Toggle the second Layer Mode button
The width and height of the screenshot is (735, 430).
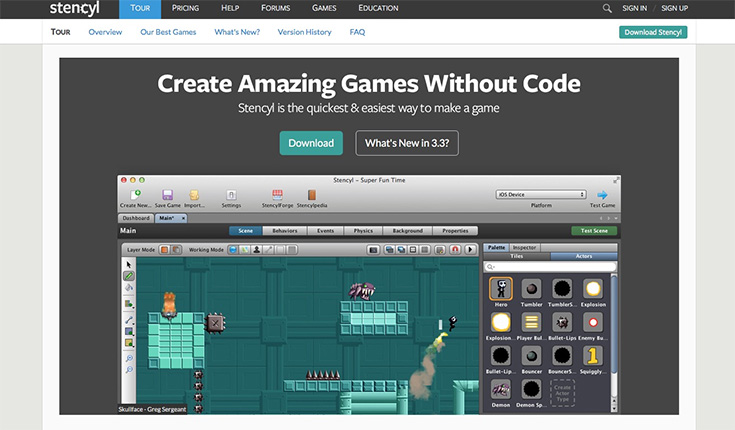point(176,250)
